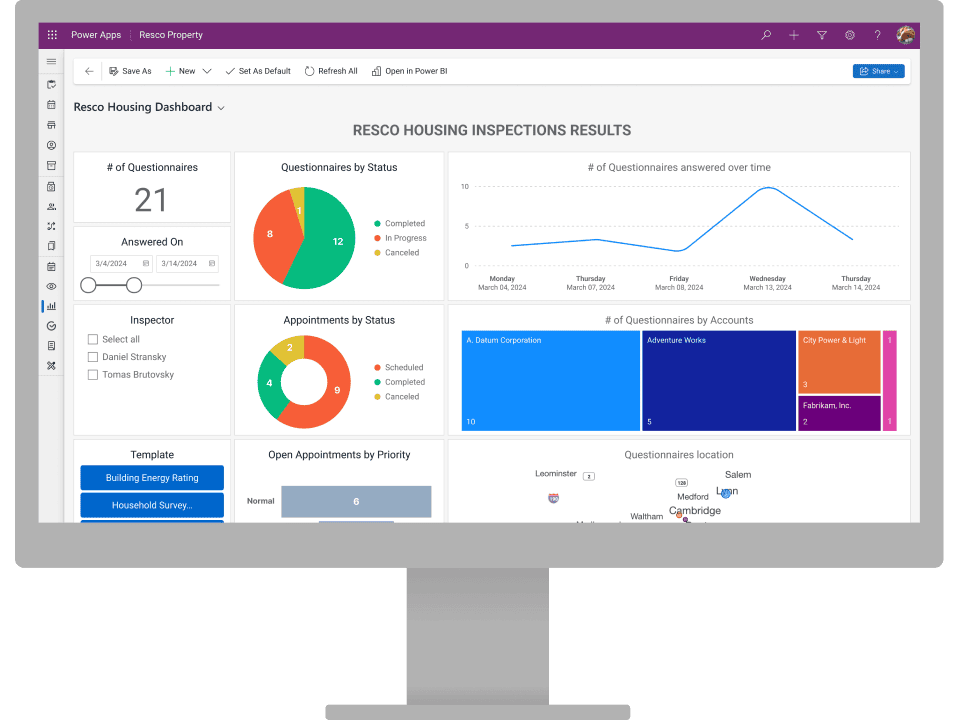Click Resco Property app name in header
Viewport: 960px width, 720px height.
pos(171,35)
